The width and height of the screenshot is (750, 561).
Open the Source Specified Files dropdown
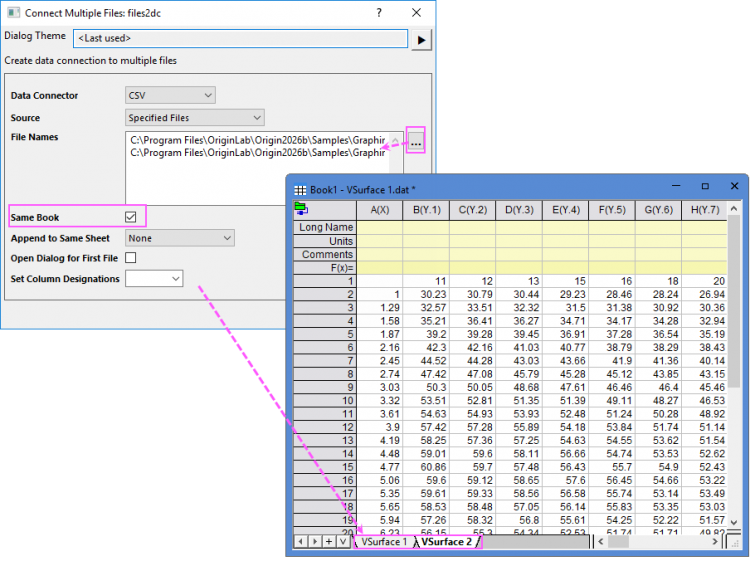[x=195, y=118]
